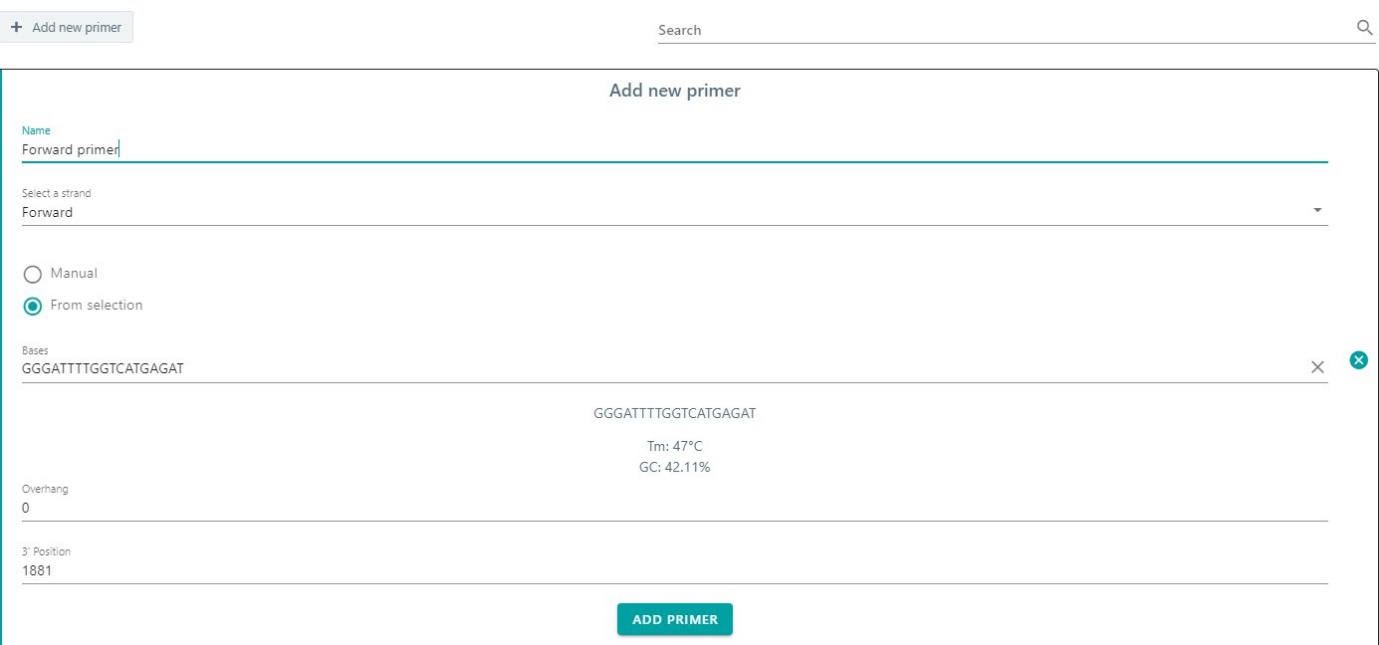Click into the Search box
This screenshot has width=1379, height=645.
tap(1000, 30)
